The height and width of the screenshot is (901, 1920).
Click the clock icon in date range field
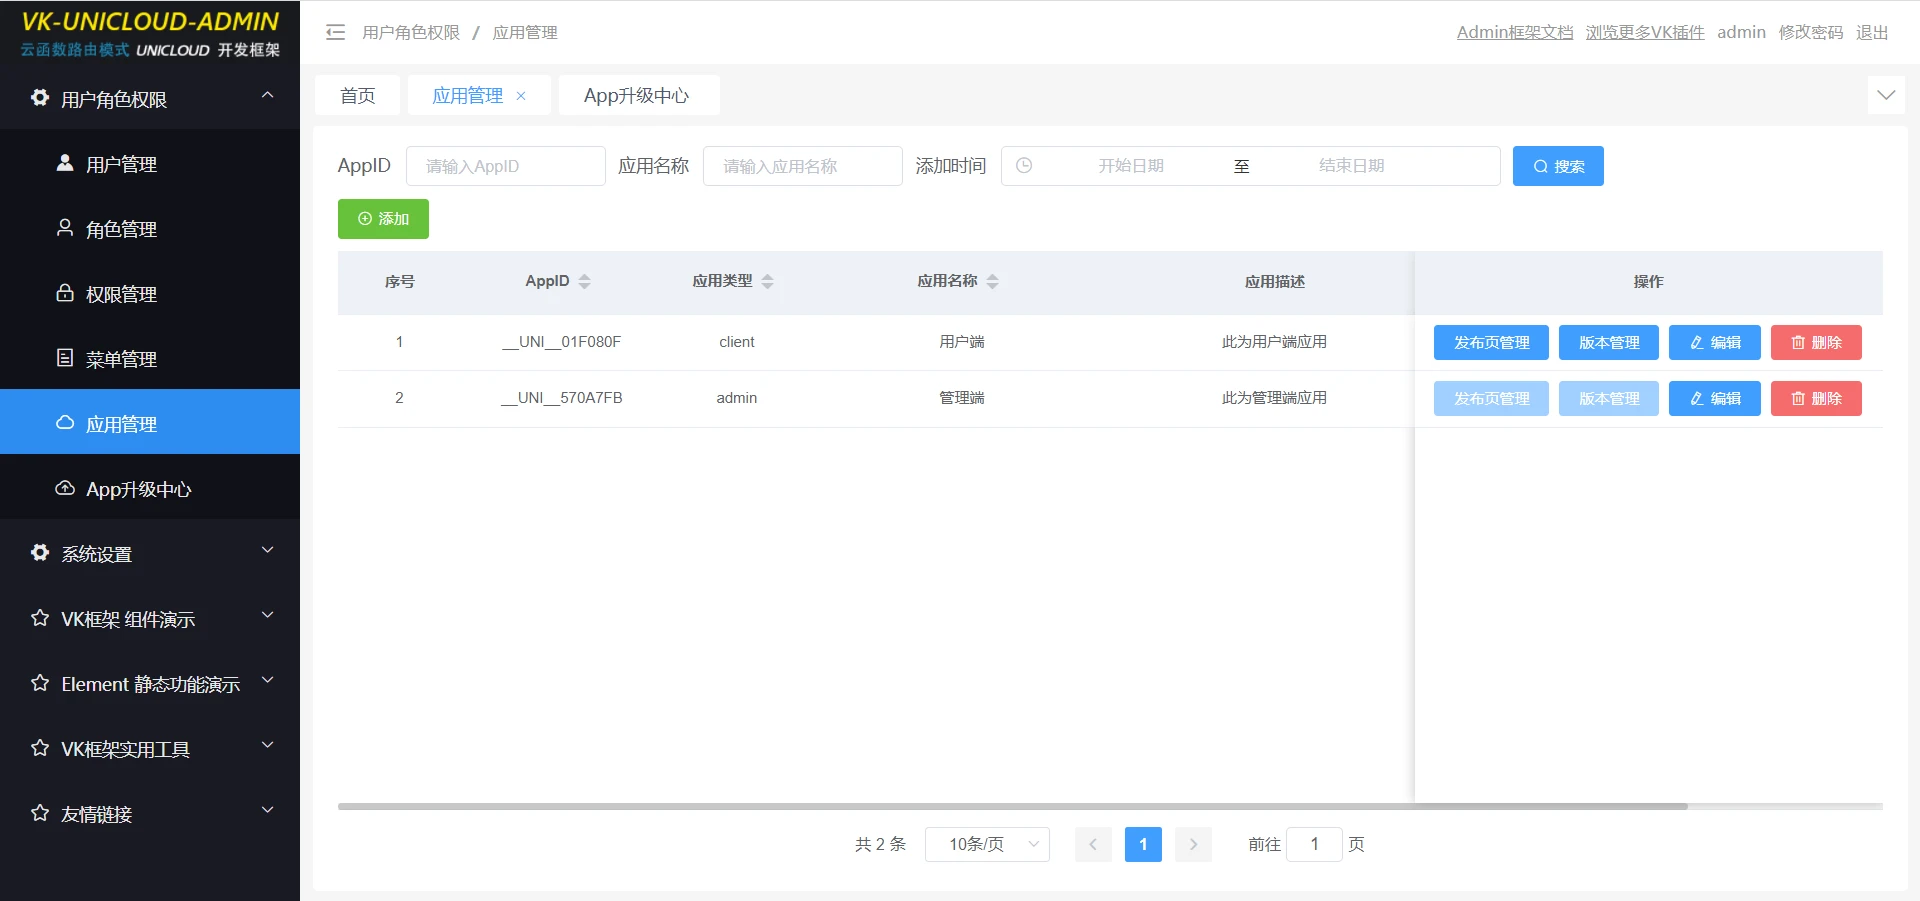[x=1024, y=166]
